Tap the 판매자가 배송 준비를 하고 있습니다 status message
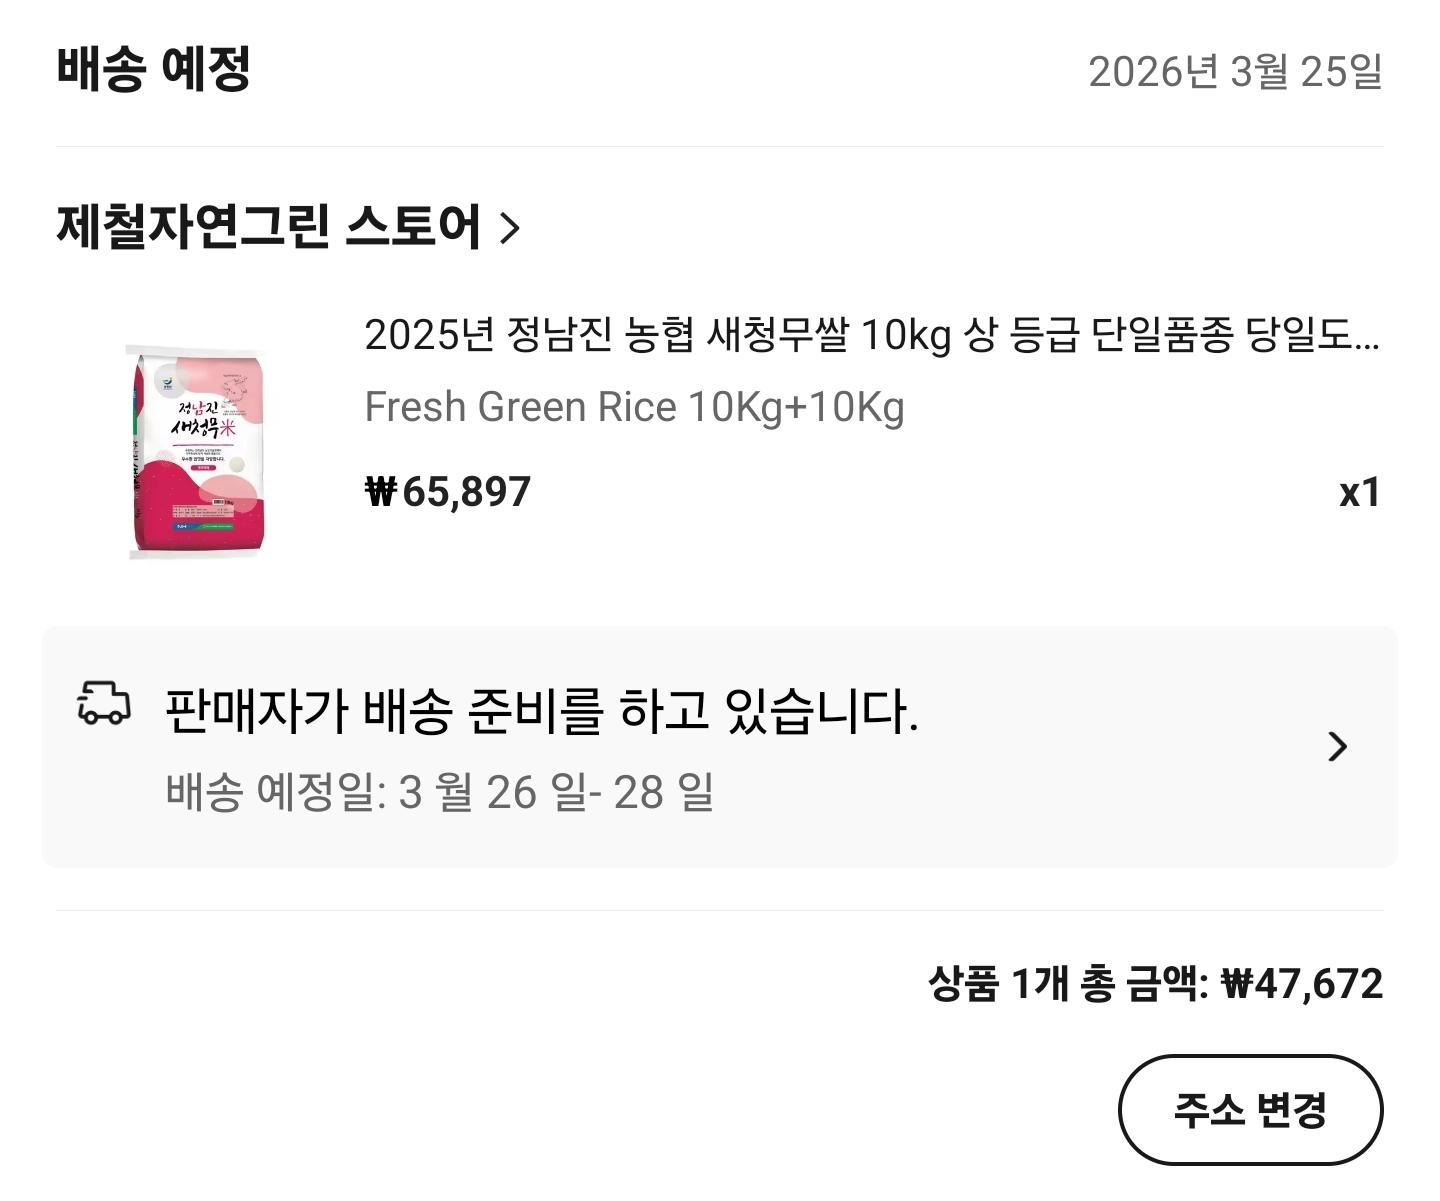Viewport: 1440px width, 1201px height. tap(541, 711)
